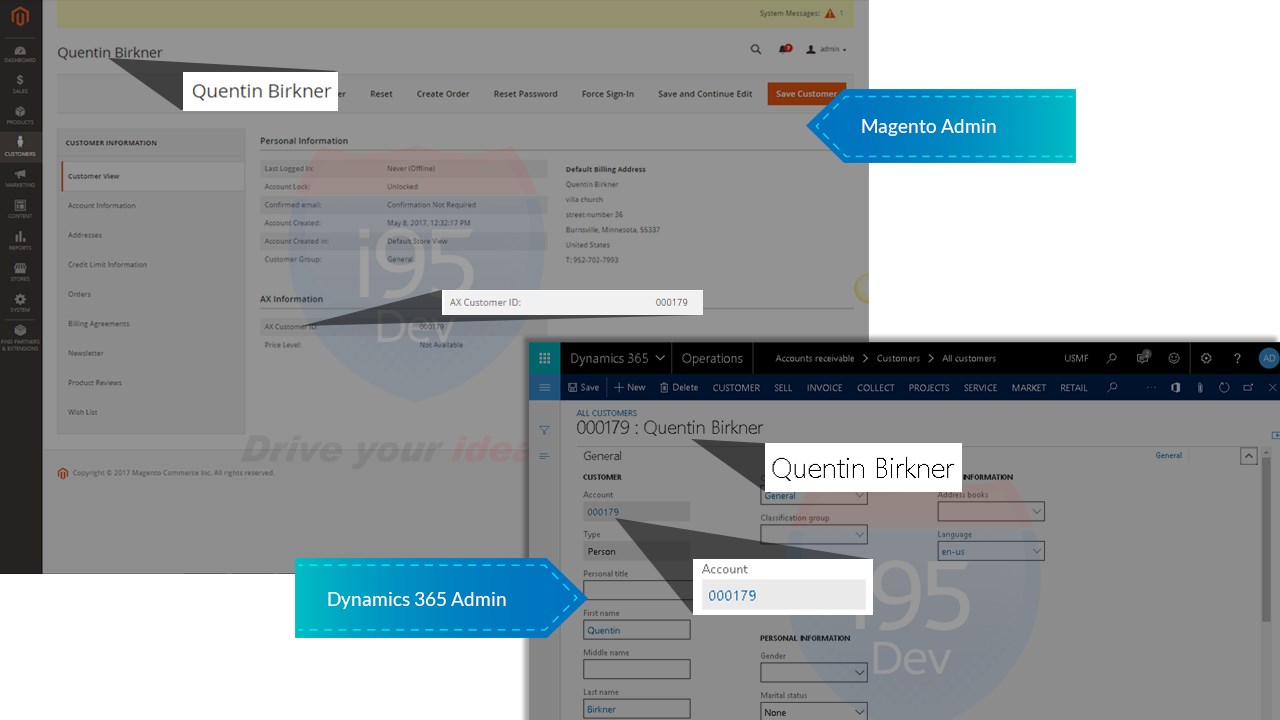Toggle the Dynamics navigation pane hamburger icon
1280x720 pixels.
pos(544,387)
